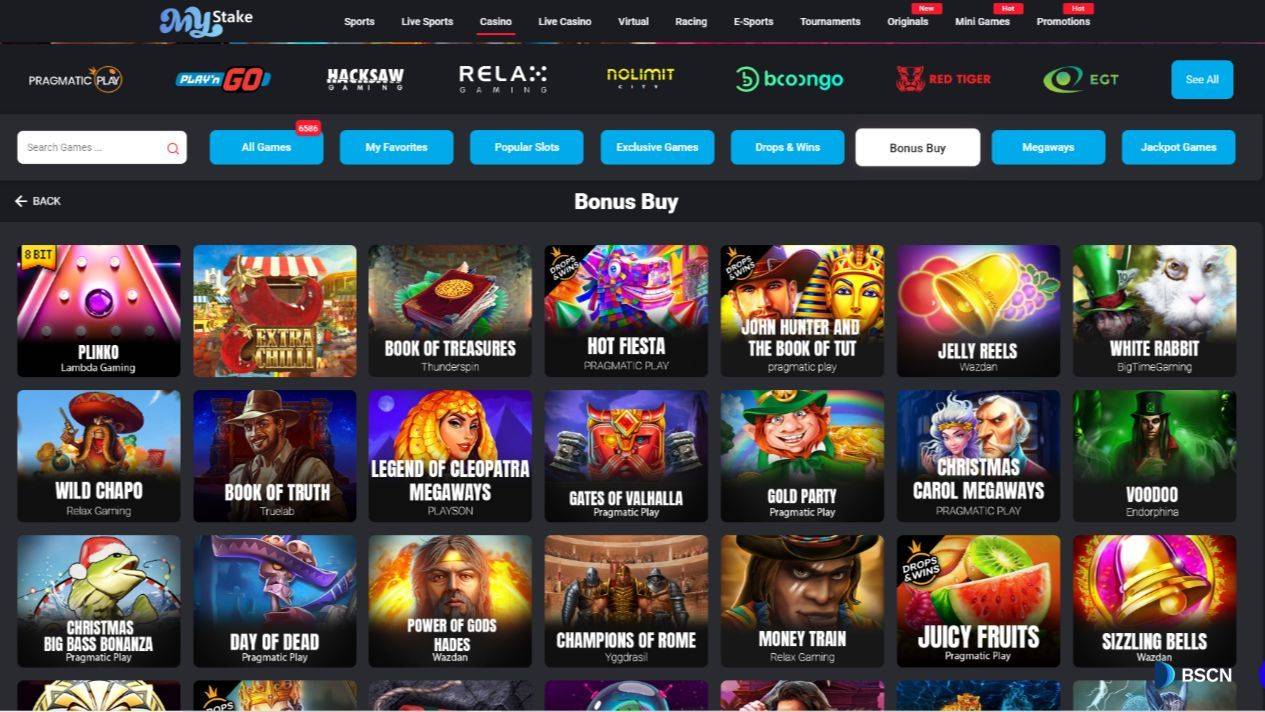This screenshot has width=1265, height=712.
Task: Switch to the Promotions menu item
Action: (x=1063, y=21)
